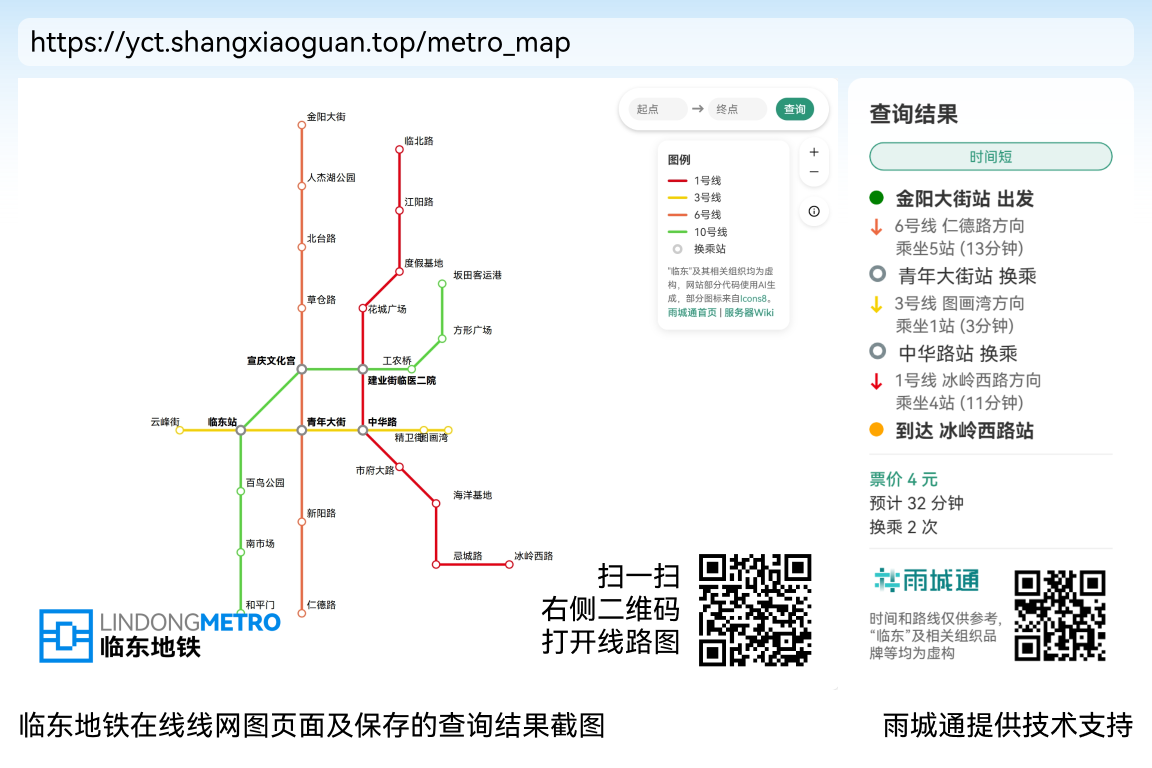Viewport: 1152px width, 768px height.
Task: Select 建业街临医二院 interchange node
Action: [362, 369]
